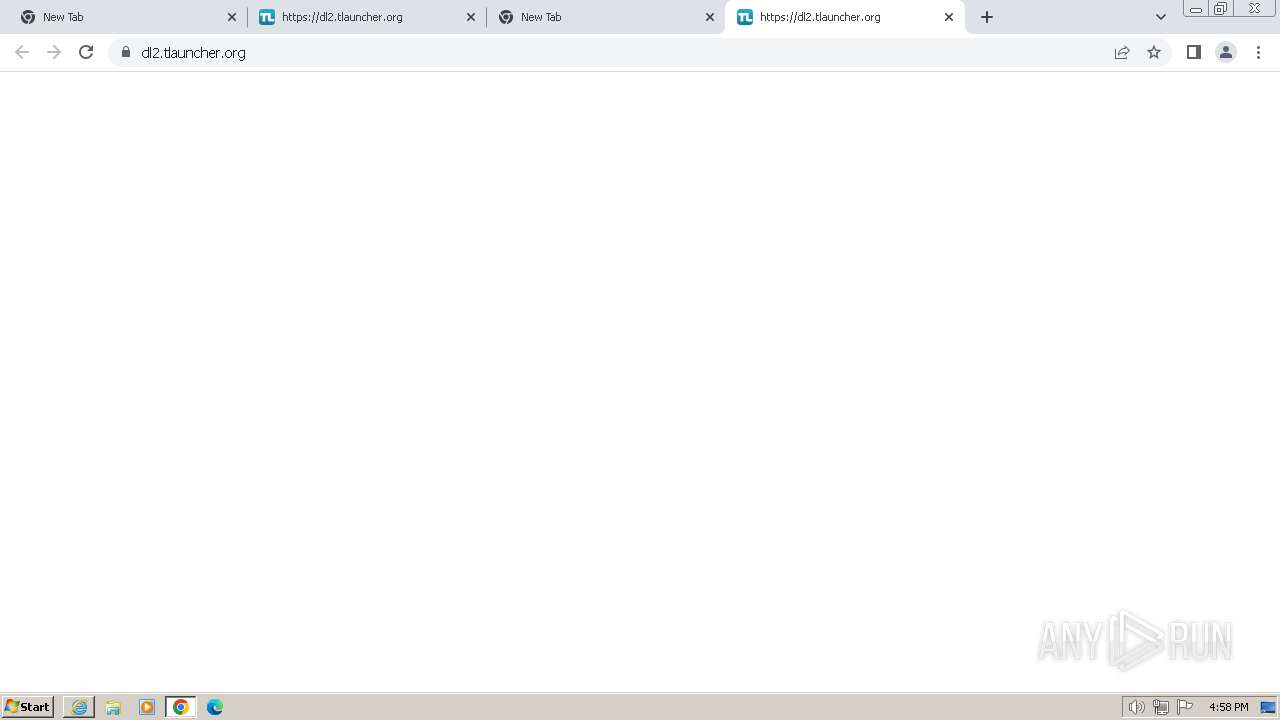
Task: Close the active fourth tlauncher tab
Action: (x=949, y=17)
